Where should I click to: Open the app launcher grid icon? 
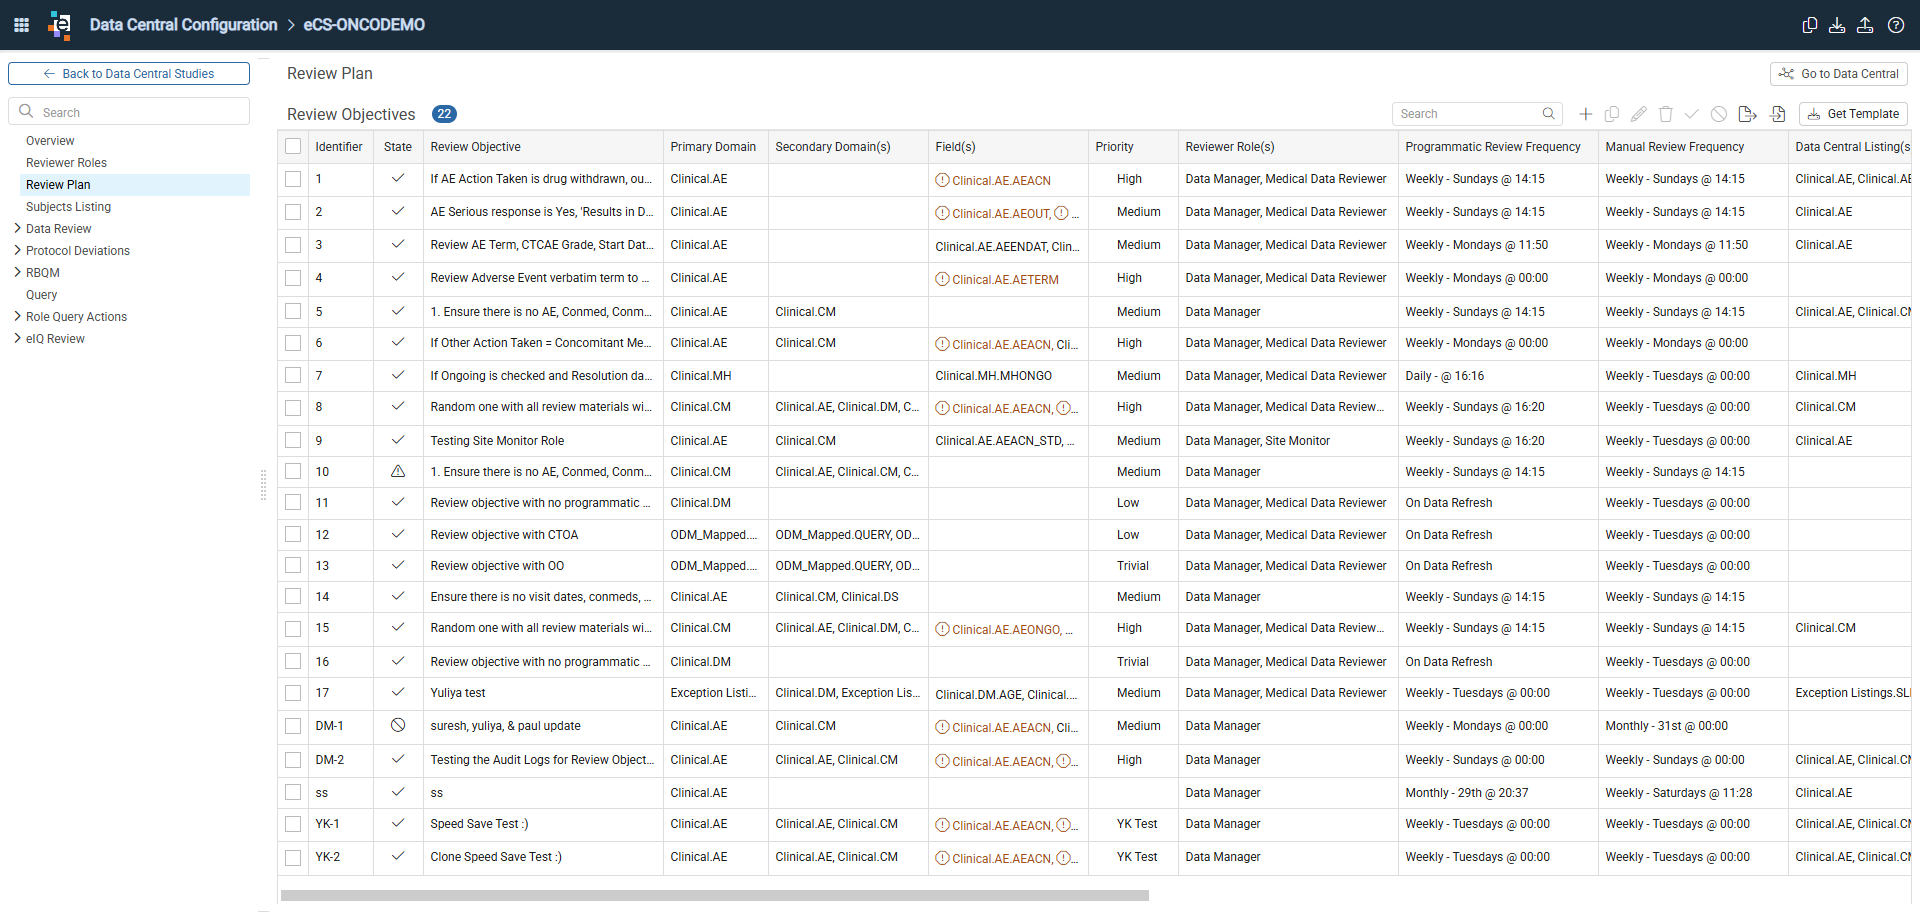click(x=21, y=25)
